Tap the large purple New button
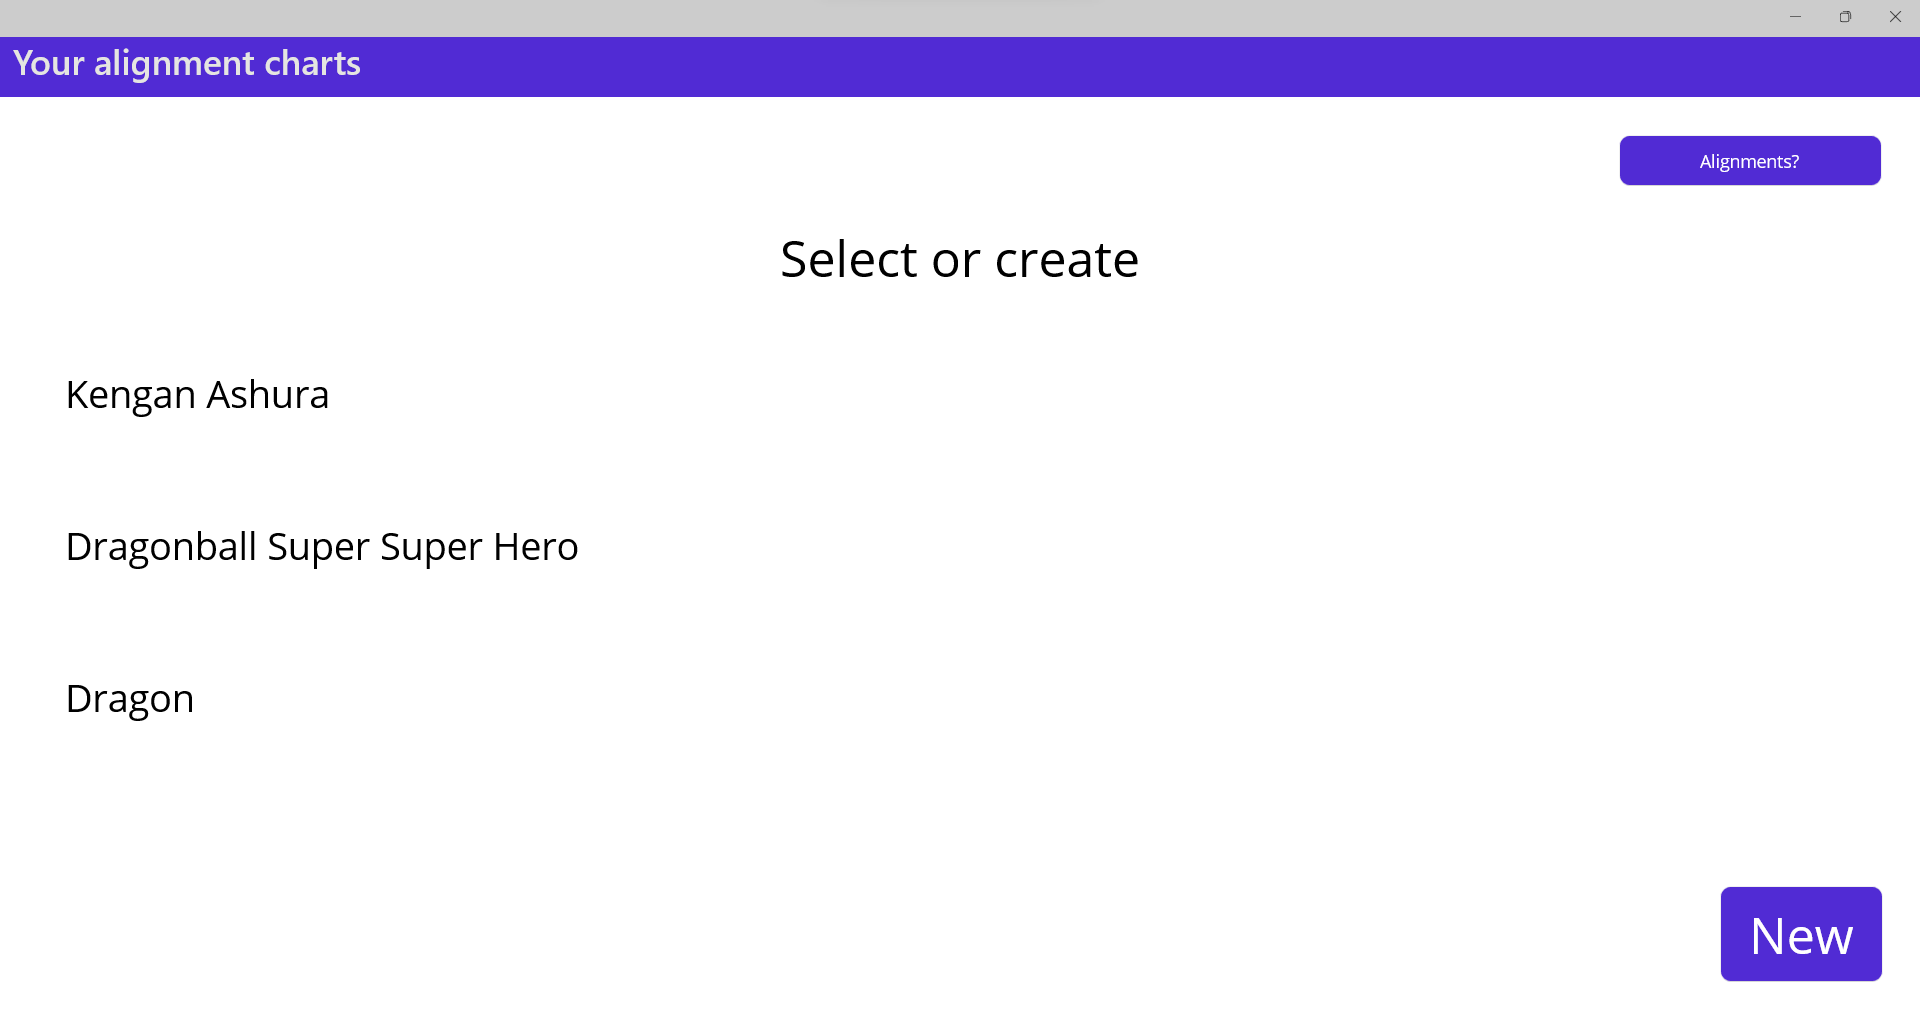Image resolution: width=1920 pixels, height=1020 pixels. click(x=1800, y=934)
